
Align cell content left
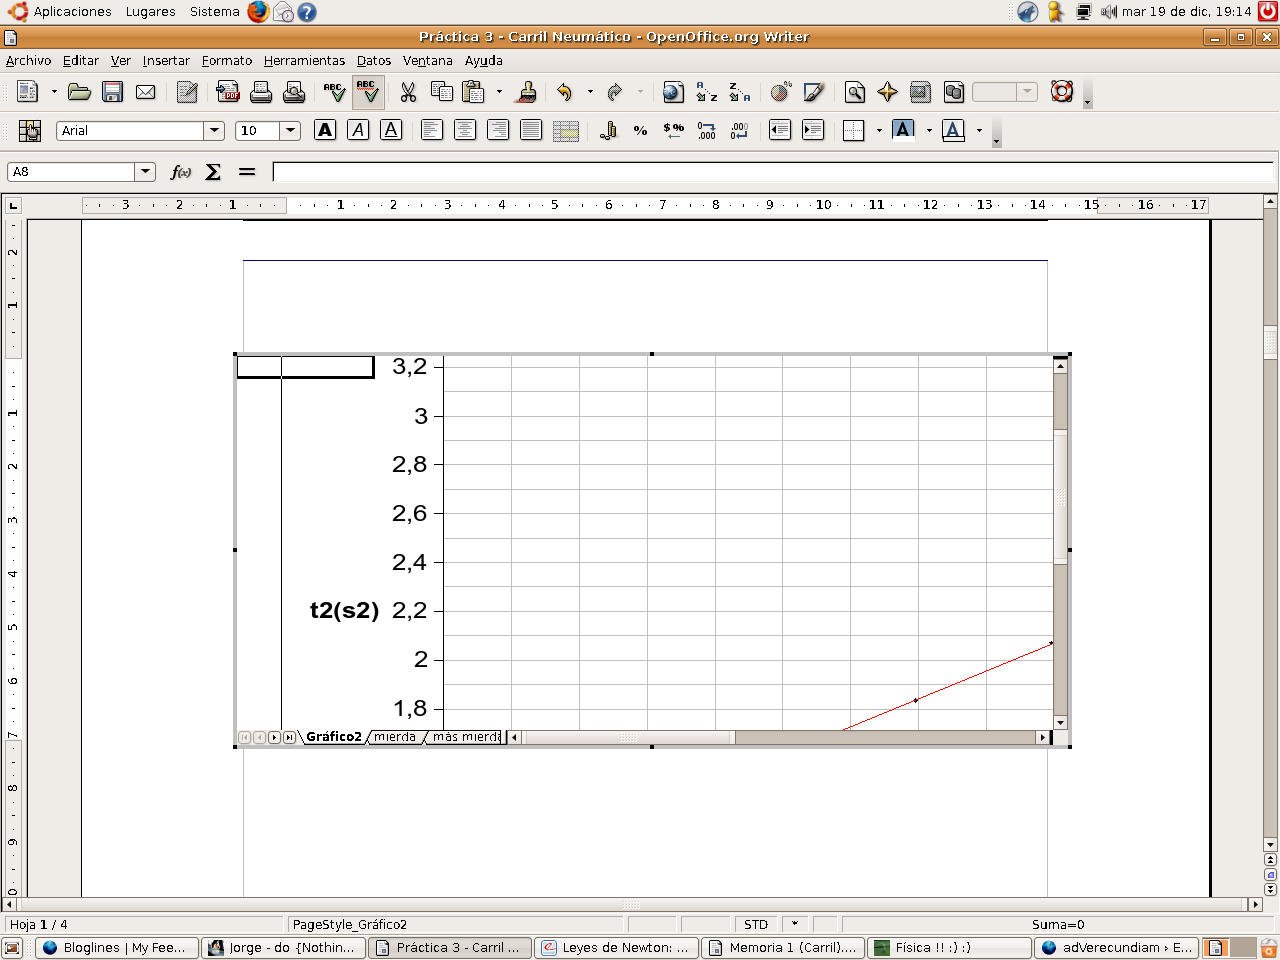pyautogui.click(x=432, y=130)
